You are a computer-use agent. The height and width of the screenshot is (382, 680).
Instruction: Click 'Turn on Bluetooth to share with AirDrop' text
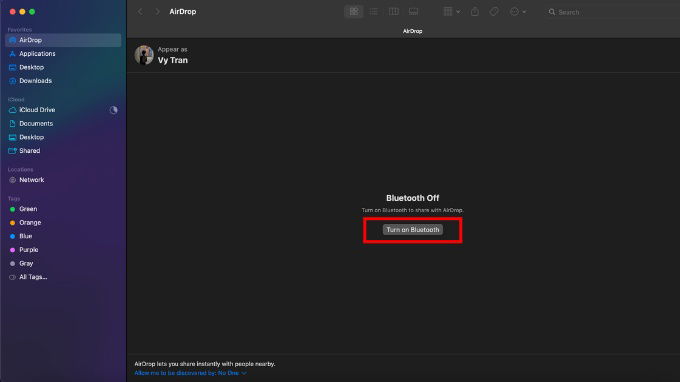pos(412,210)
